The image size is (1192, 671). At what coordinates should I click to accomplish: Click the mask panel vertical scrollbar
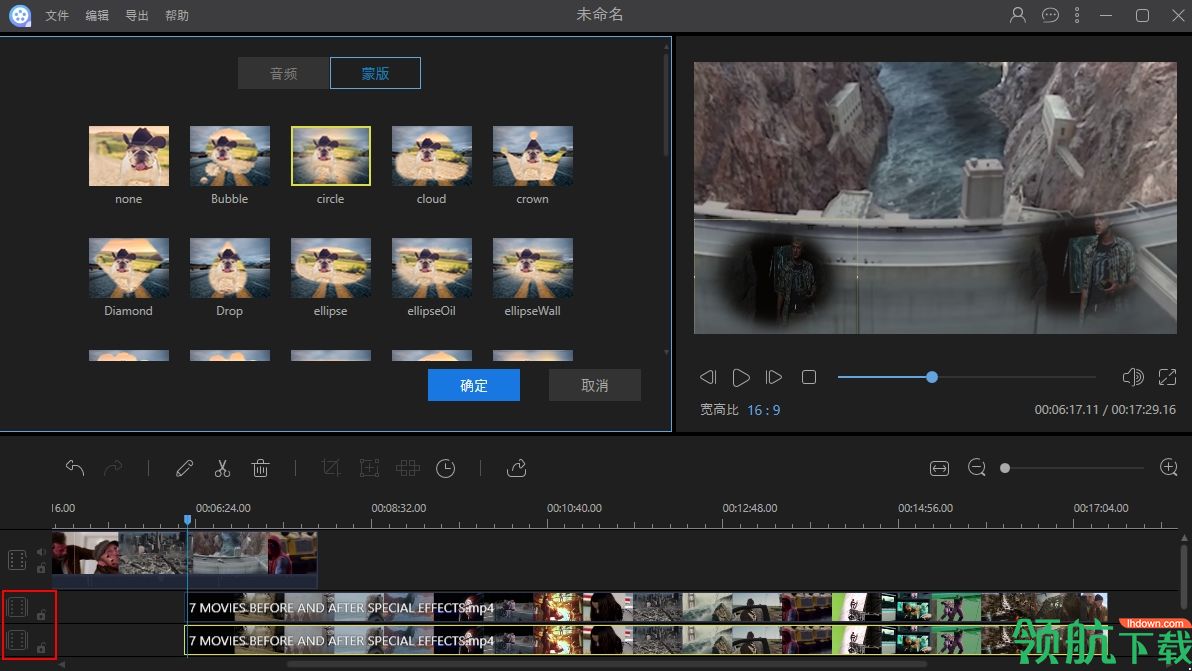pos(667,103)
